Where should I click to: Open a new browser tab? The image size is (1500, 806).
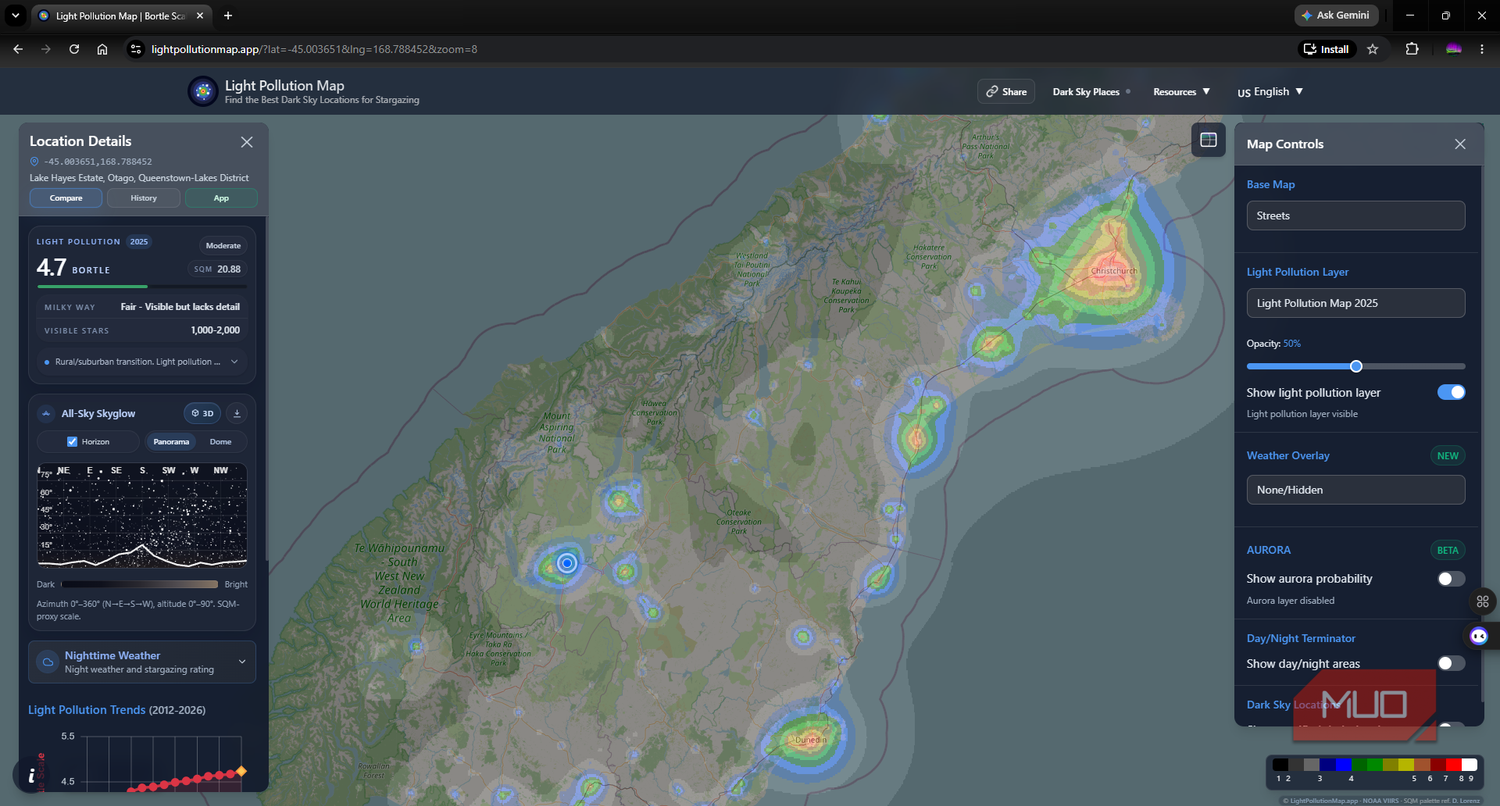point(228,15)
